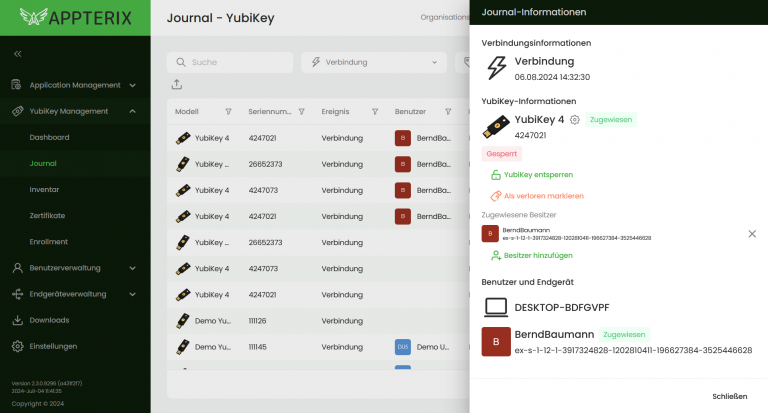This screenshot has height=413, width=768.
Task: Click the Downloads arrow icon
Action: [x=17, y=320]
